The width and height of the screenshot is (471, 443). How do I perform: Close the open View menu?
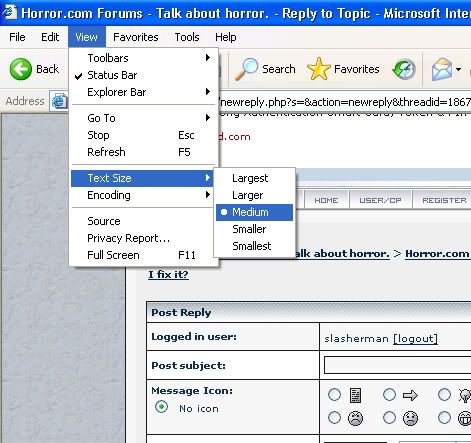(87, 37)
